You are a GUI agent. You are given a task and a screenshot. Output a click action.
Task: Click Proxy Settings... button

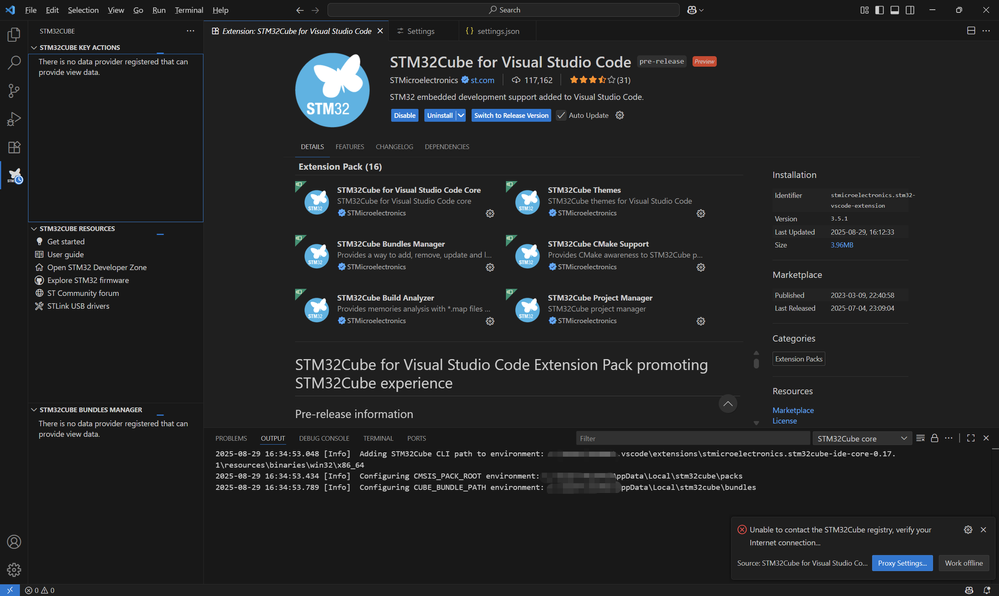[x=902, y=563]
